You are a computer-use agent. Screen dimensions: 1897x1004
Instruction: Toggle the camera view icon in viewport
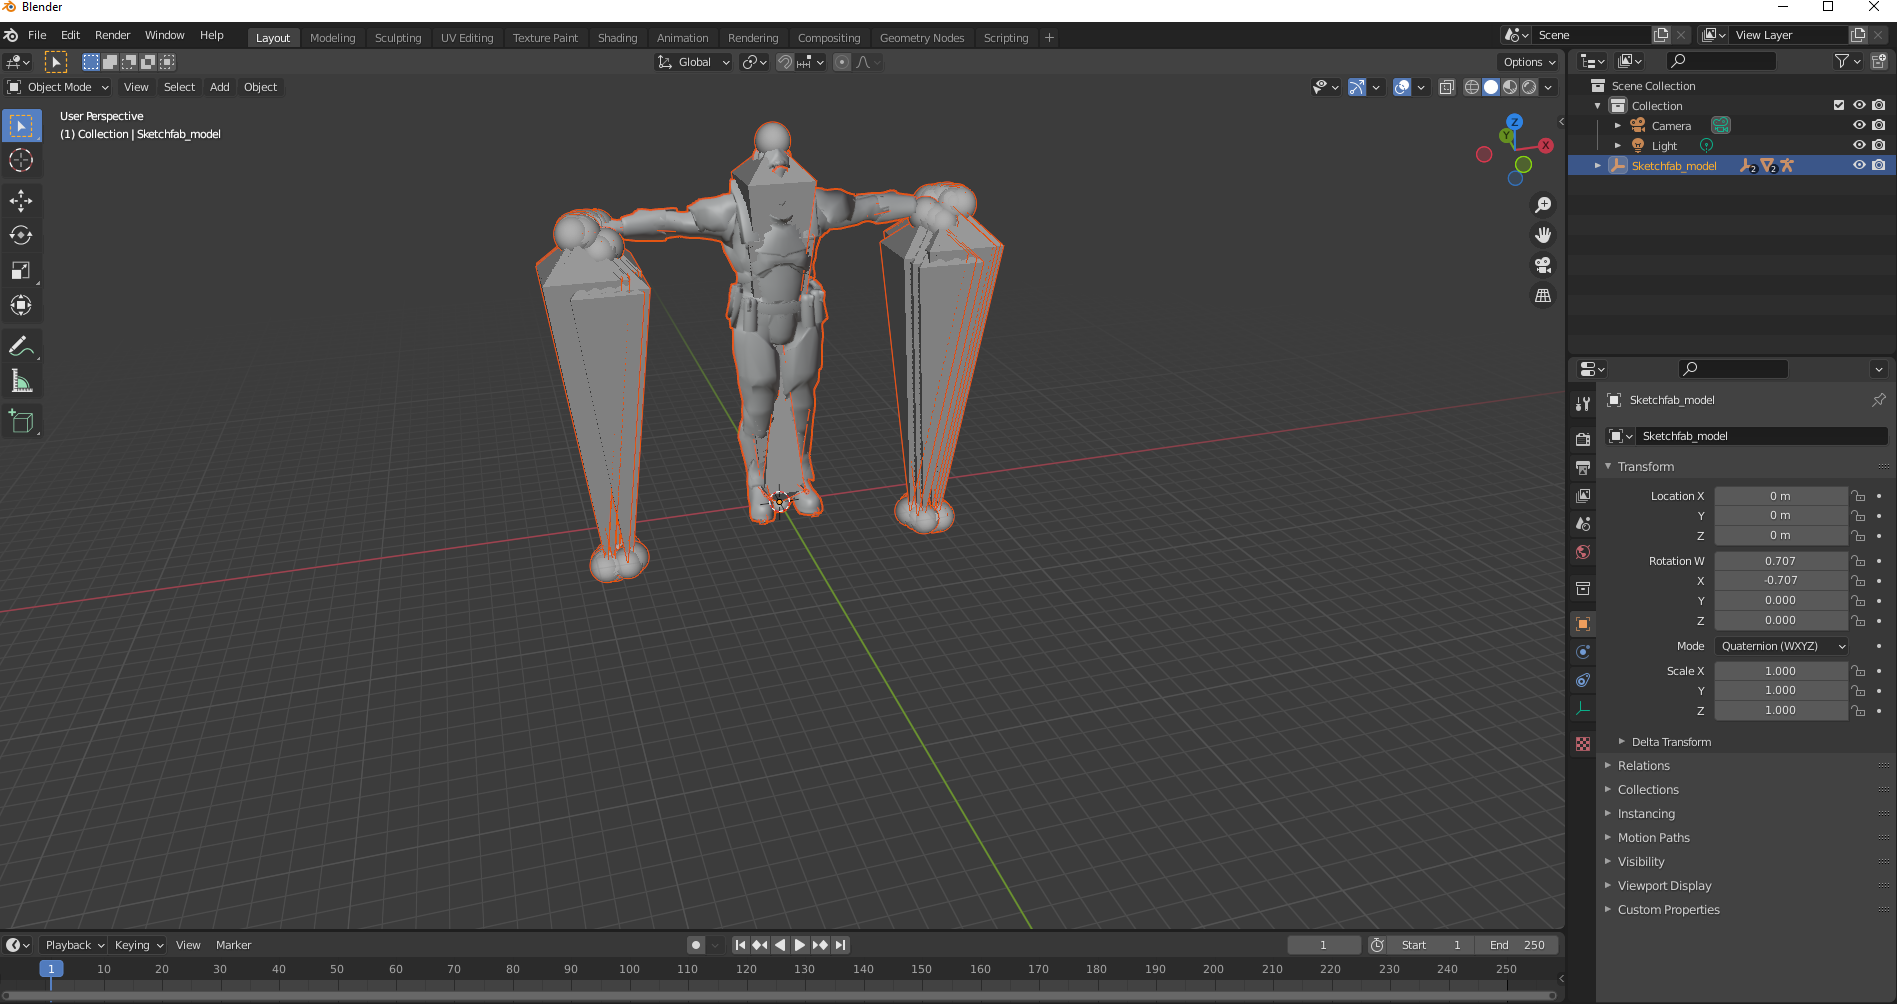pos(1543,265)
